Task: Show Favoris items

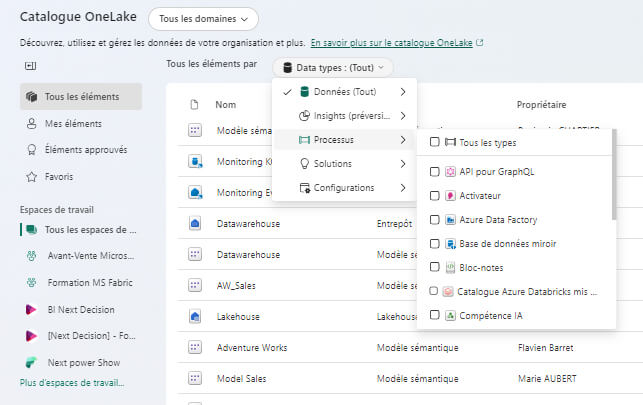Action: tap(81, 177)
